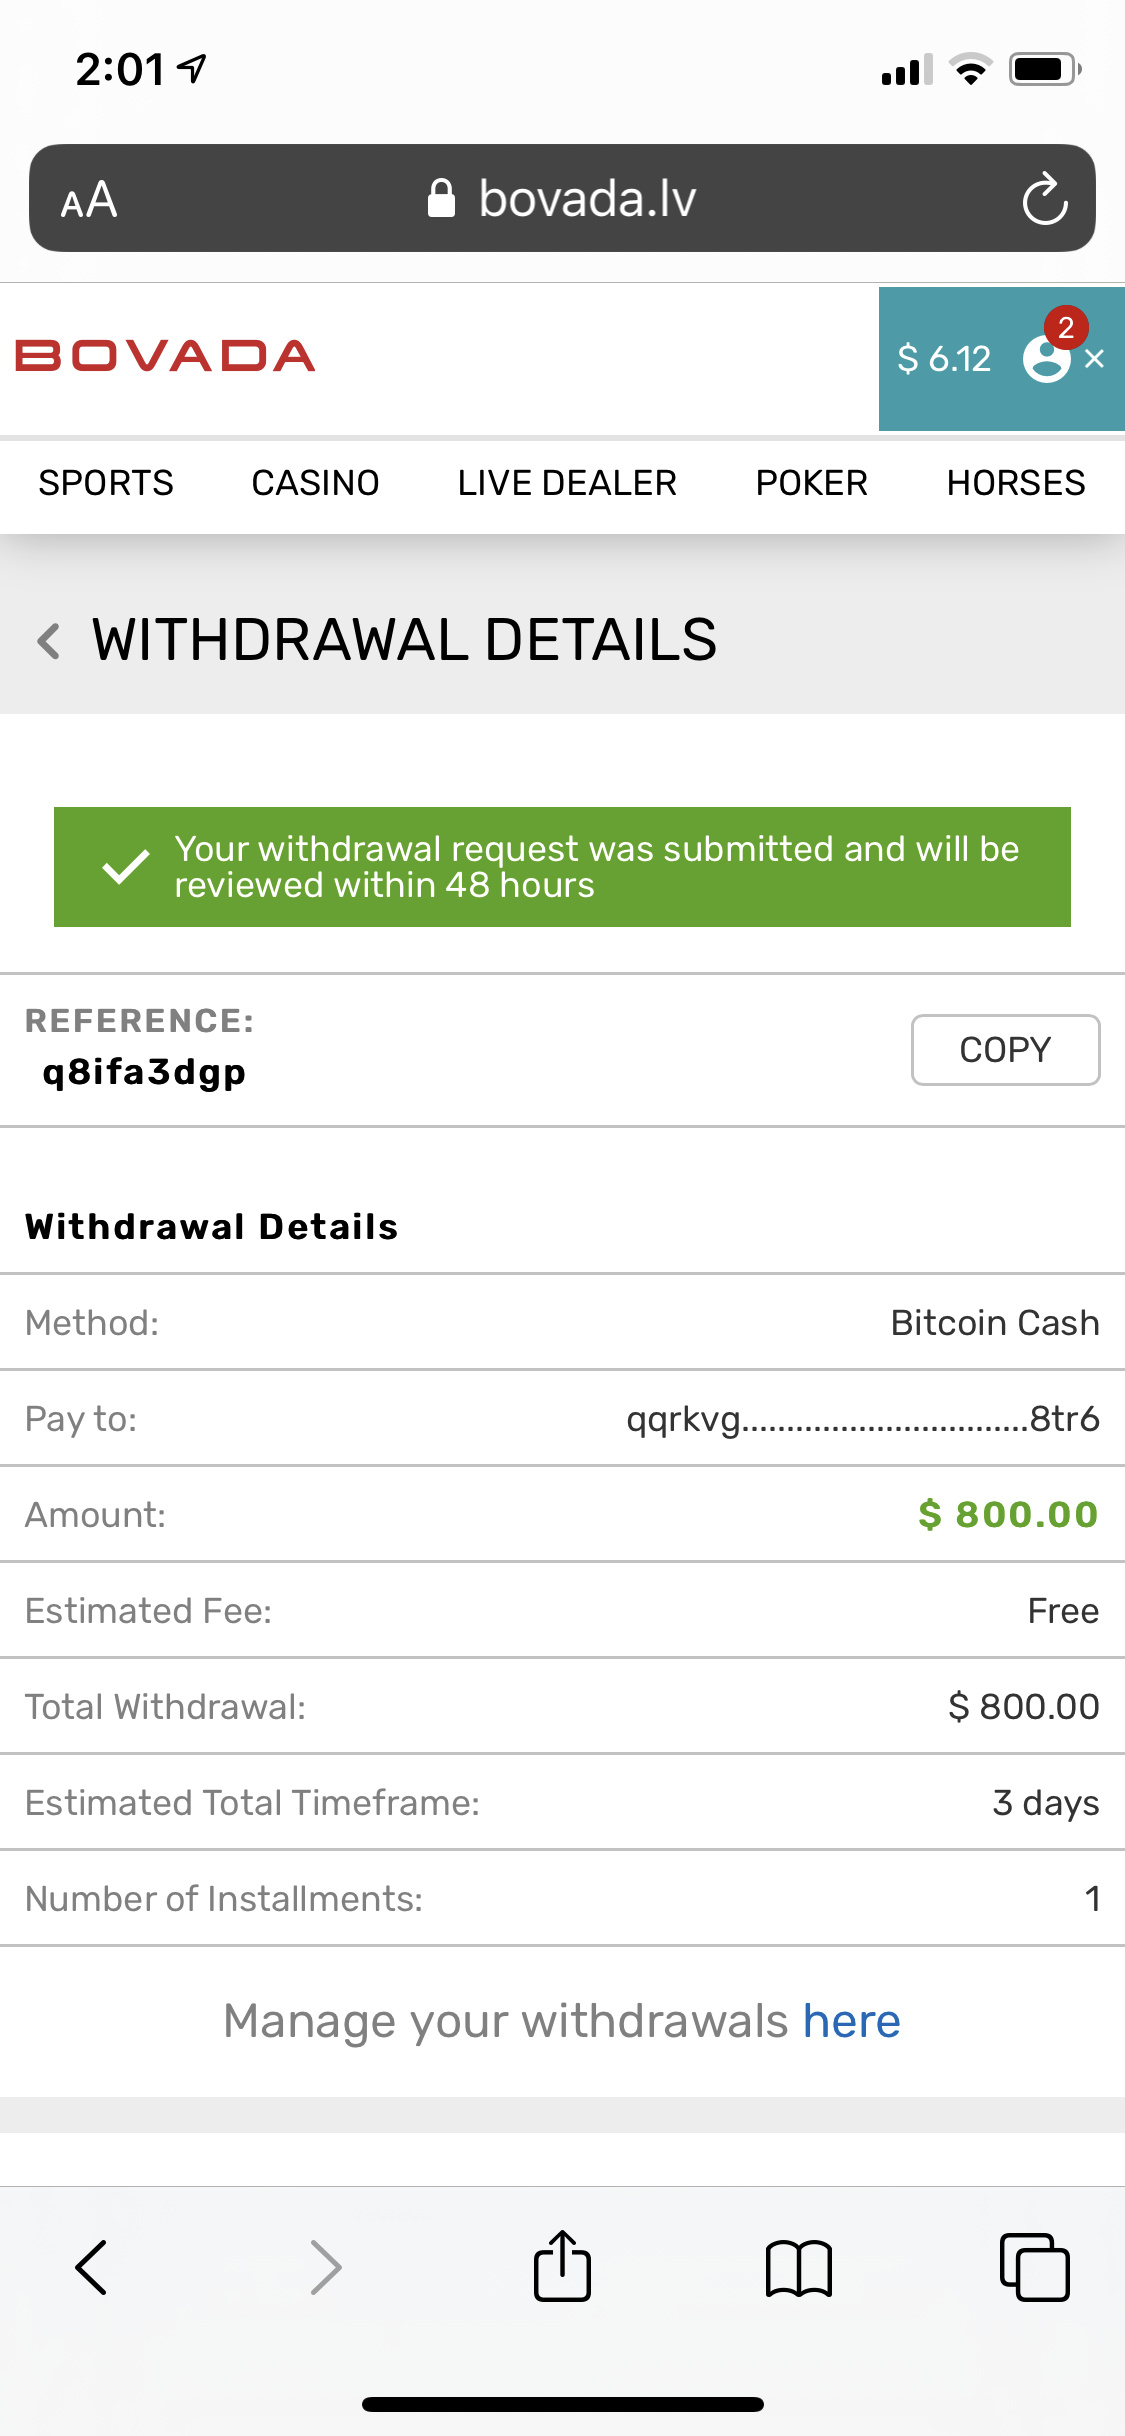
Task: Go back with Safari's back arrow
Action: 91,2267
